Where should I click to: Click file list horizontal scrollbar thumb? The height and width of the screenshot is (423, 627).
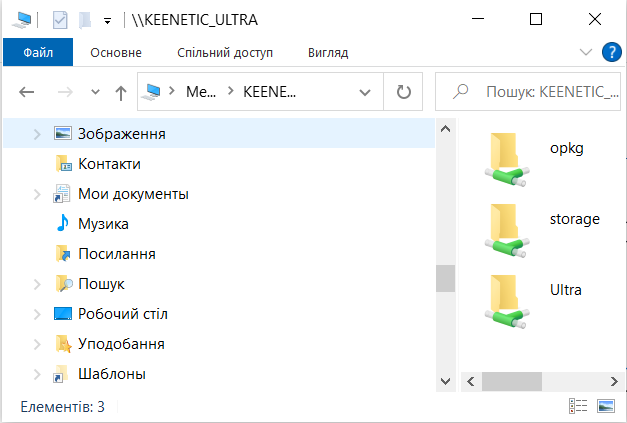512,381
